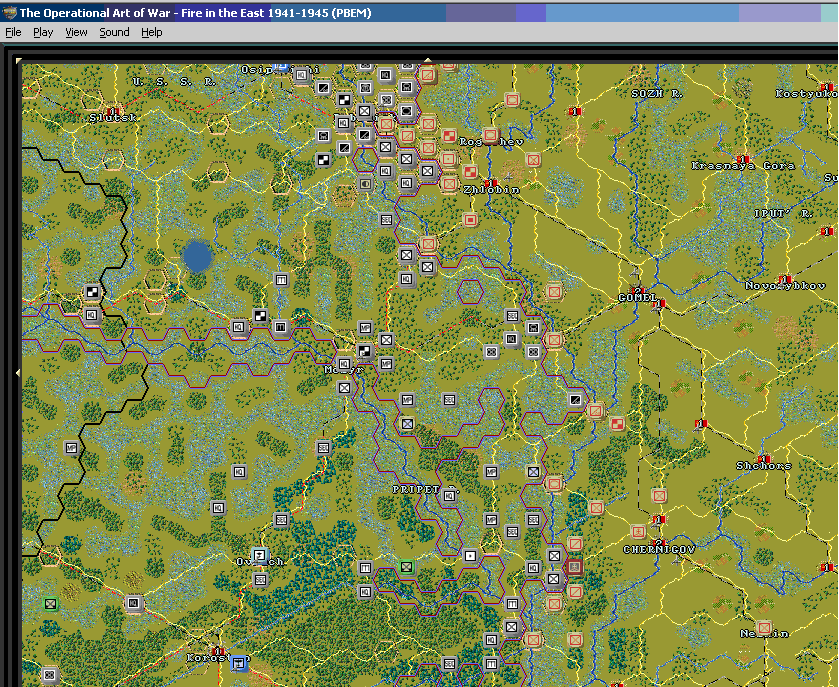Screen dimensions: 839x687
Task: Click the Shchors town label
Action: tap(764, 466)
